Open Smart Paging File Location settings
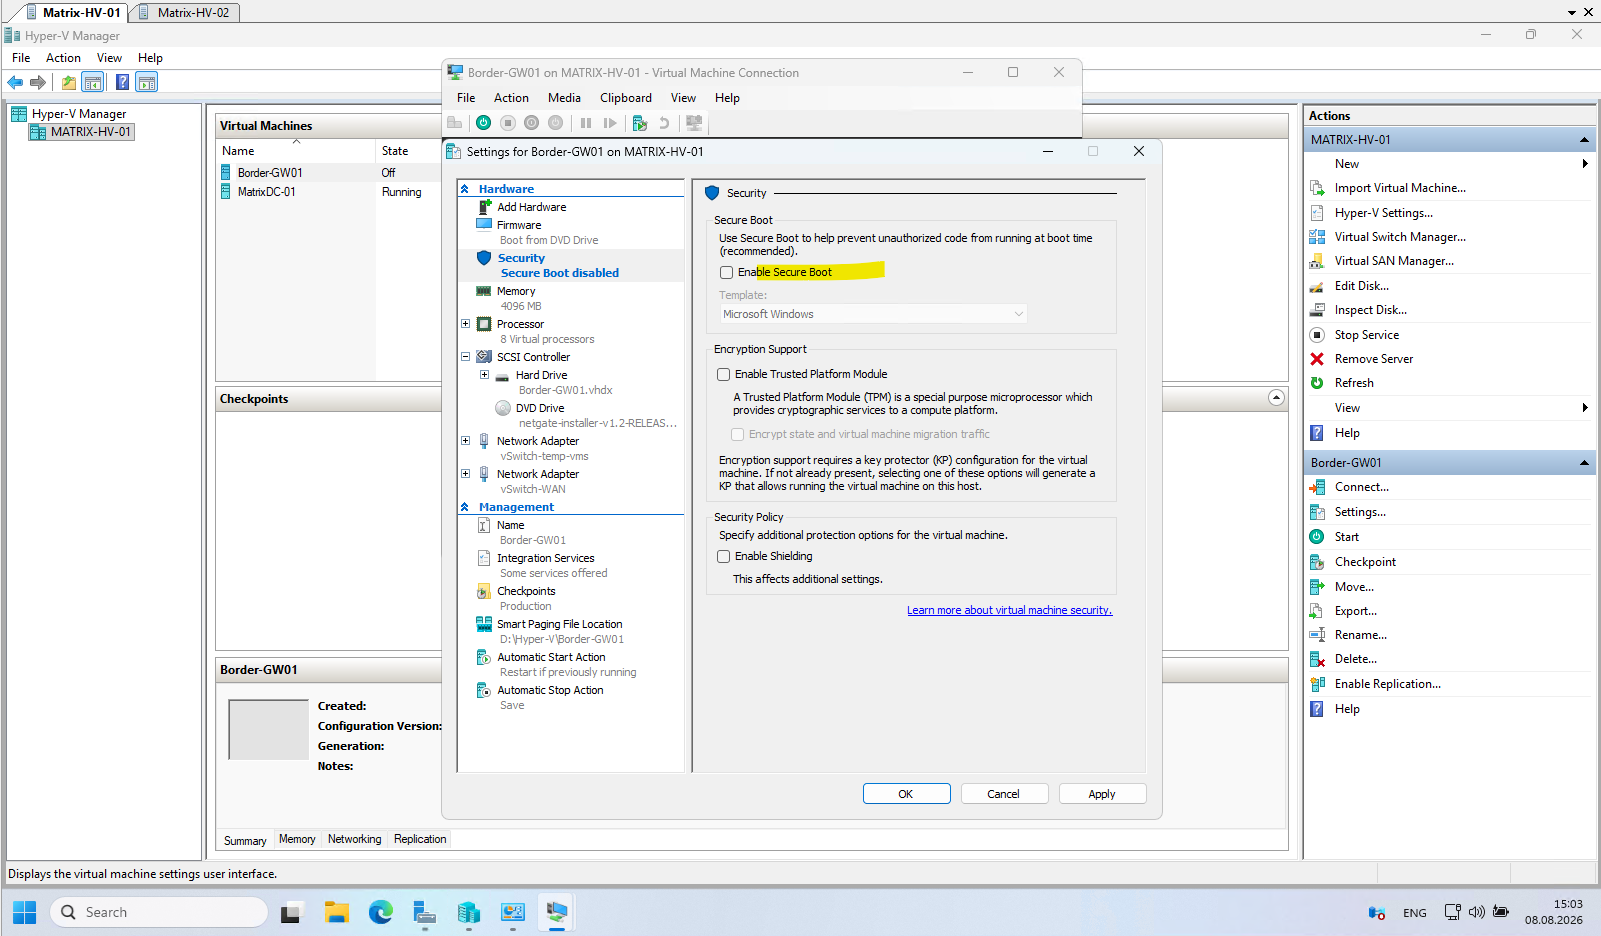 pos(560,624)
